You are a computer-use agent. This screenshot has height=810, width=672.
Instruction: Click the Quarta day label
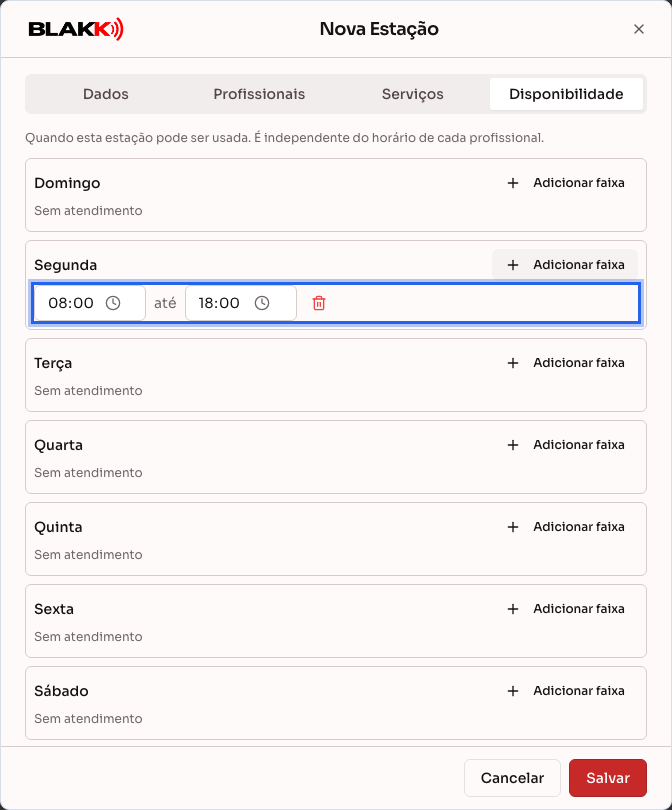coord(58,445)
